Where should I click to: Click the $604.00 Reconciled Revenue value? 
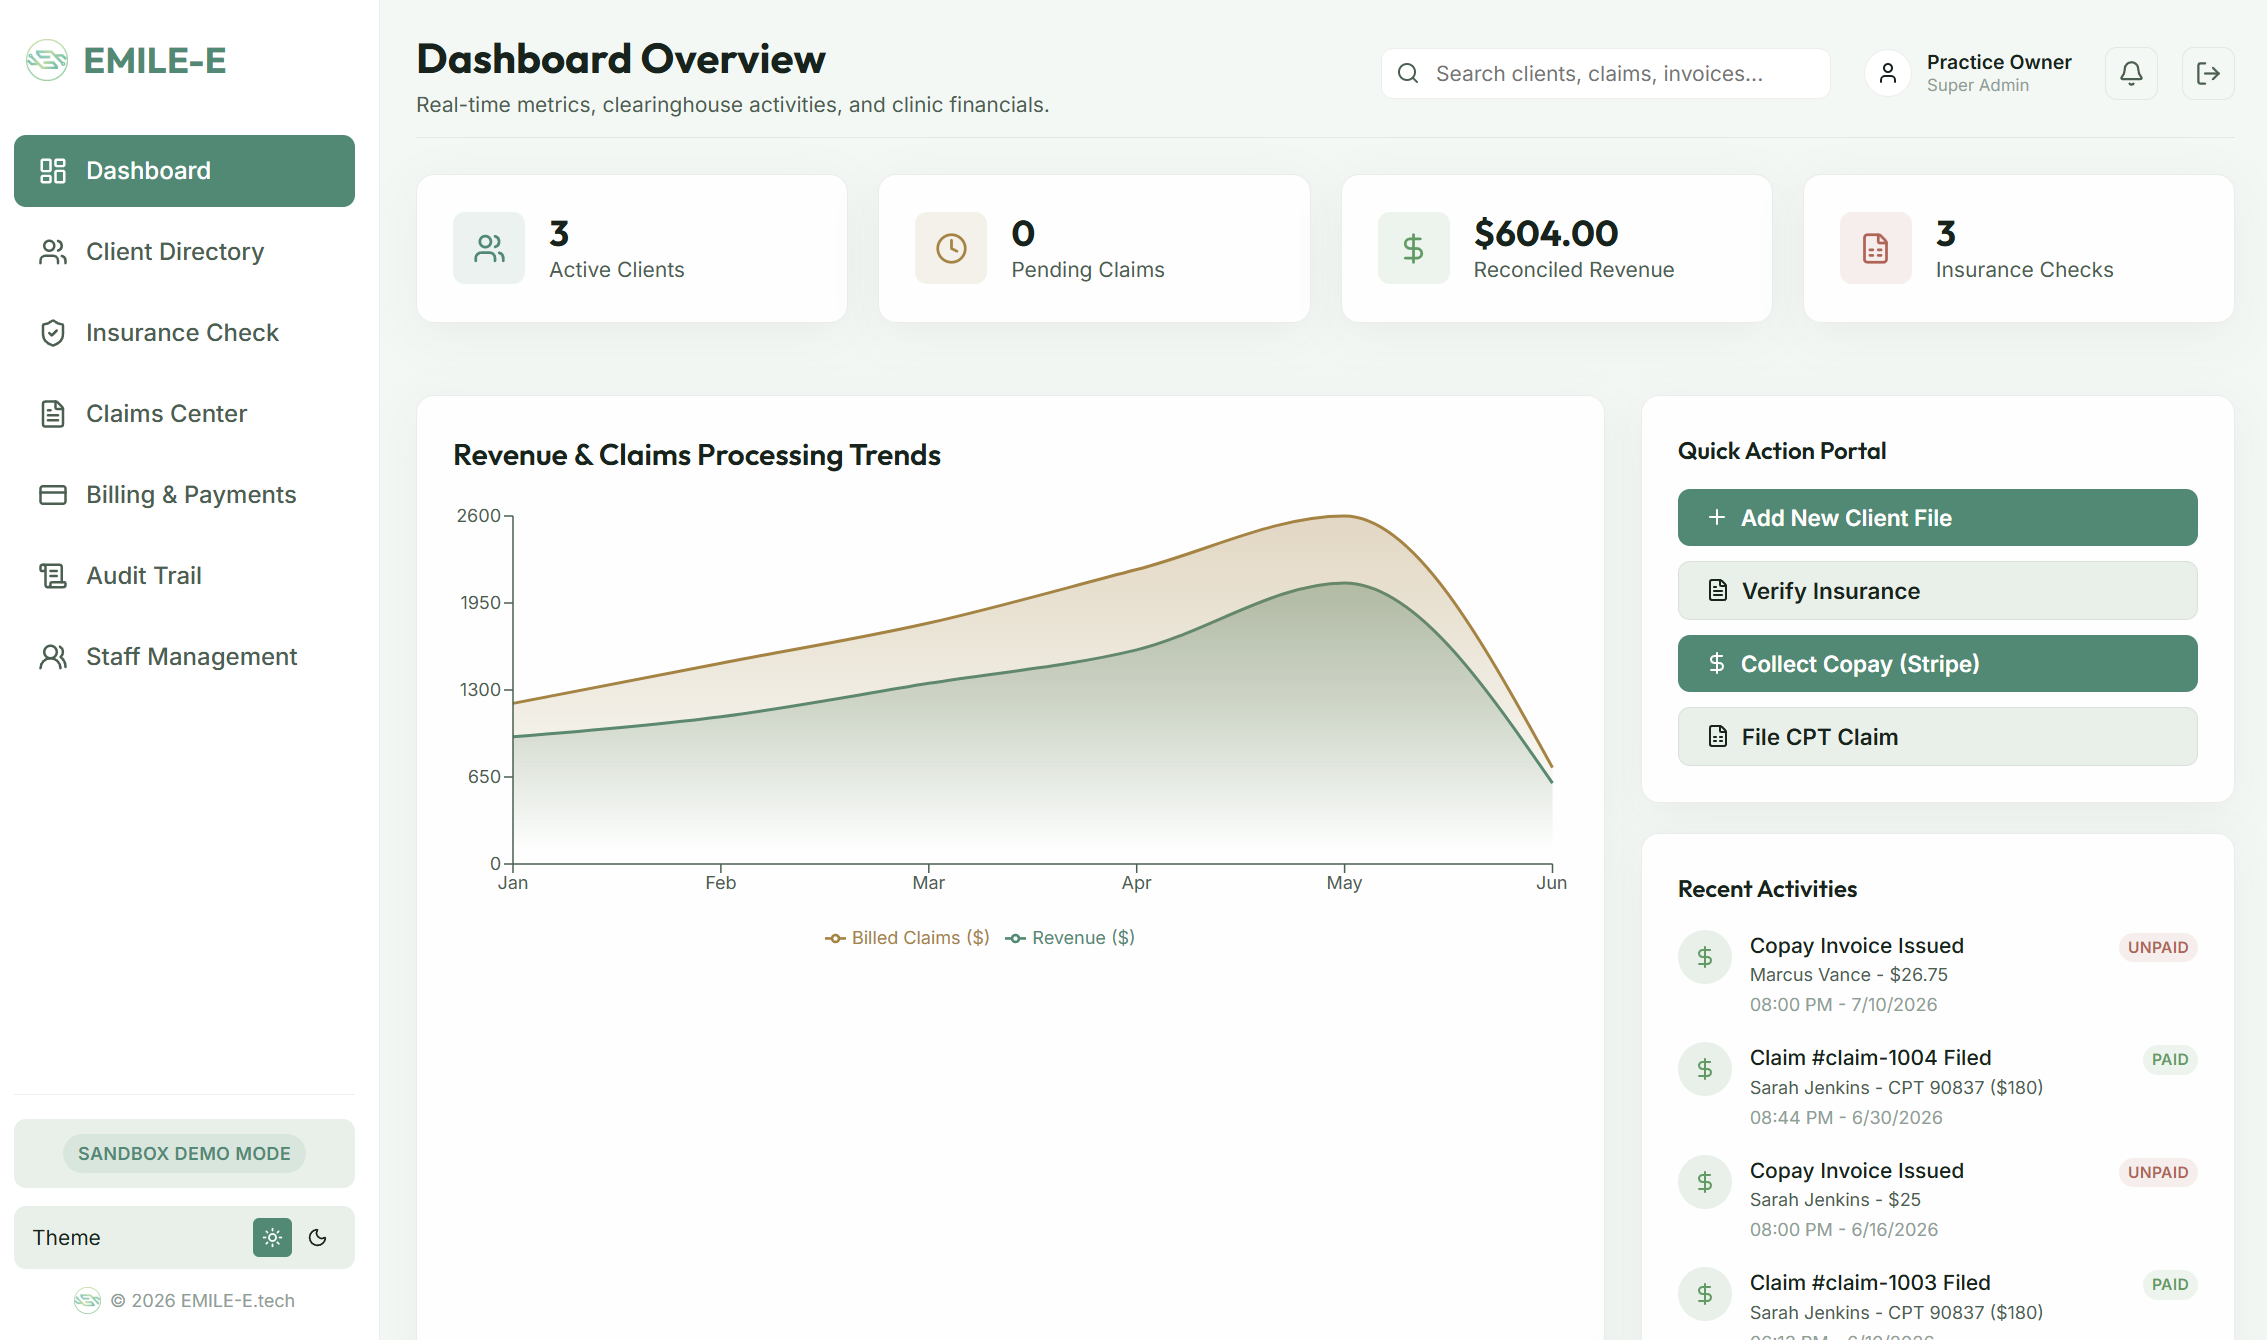tap(1546, 233)
